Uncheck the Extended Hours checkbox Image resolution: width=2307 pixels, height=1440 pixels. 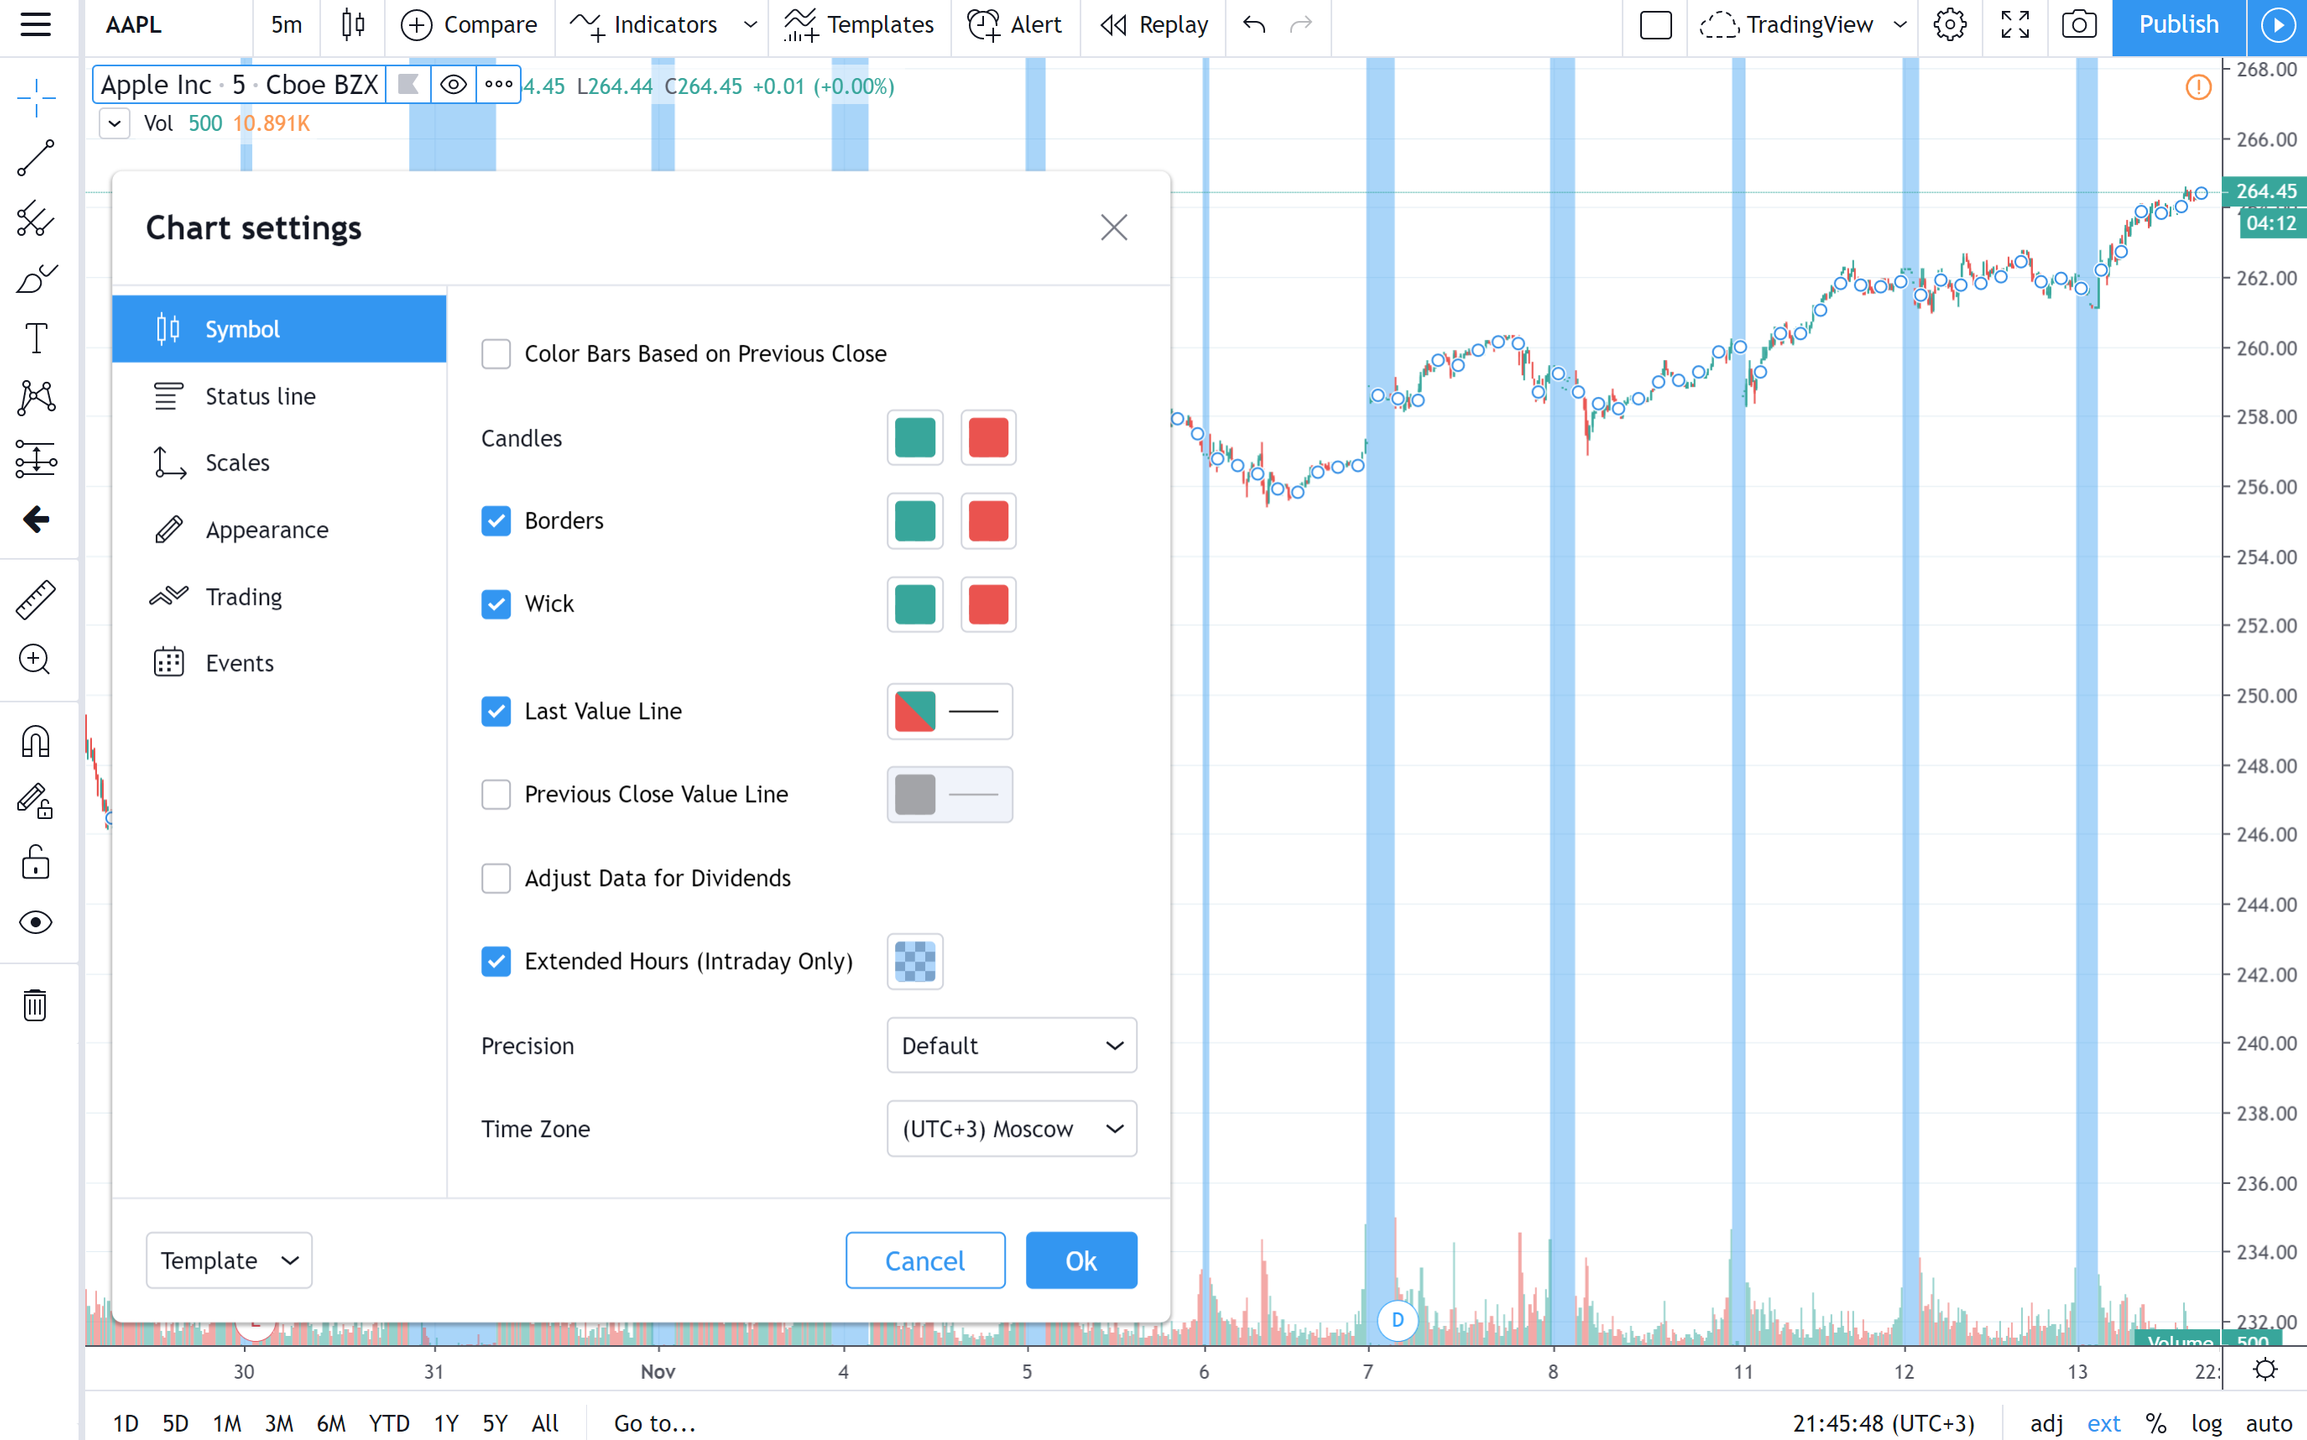click(x=496, y=961)
